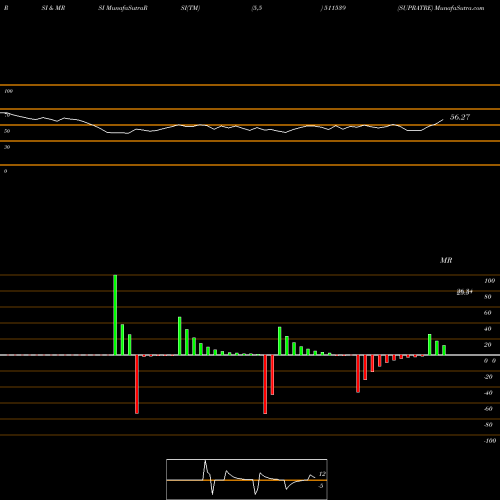Click the -60 label on MR axis

pyautogui.click(x=488, y=409)
